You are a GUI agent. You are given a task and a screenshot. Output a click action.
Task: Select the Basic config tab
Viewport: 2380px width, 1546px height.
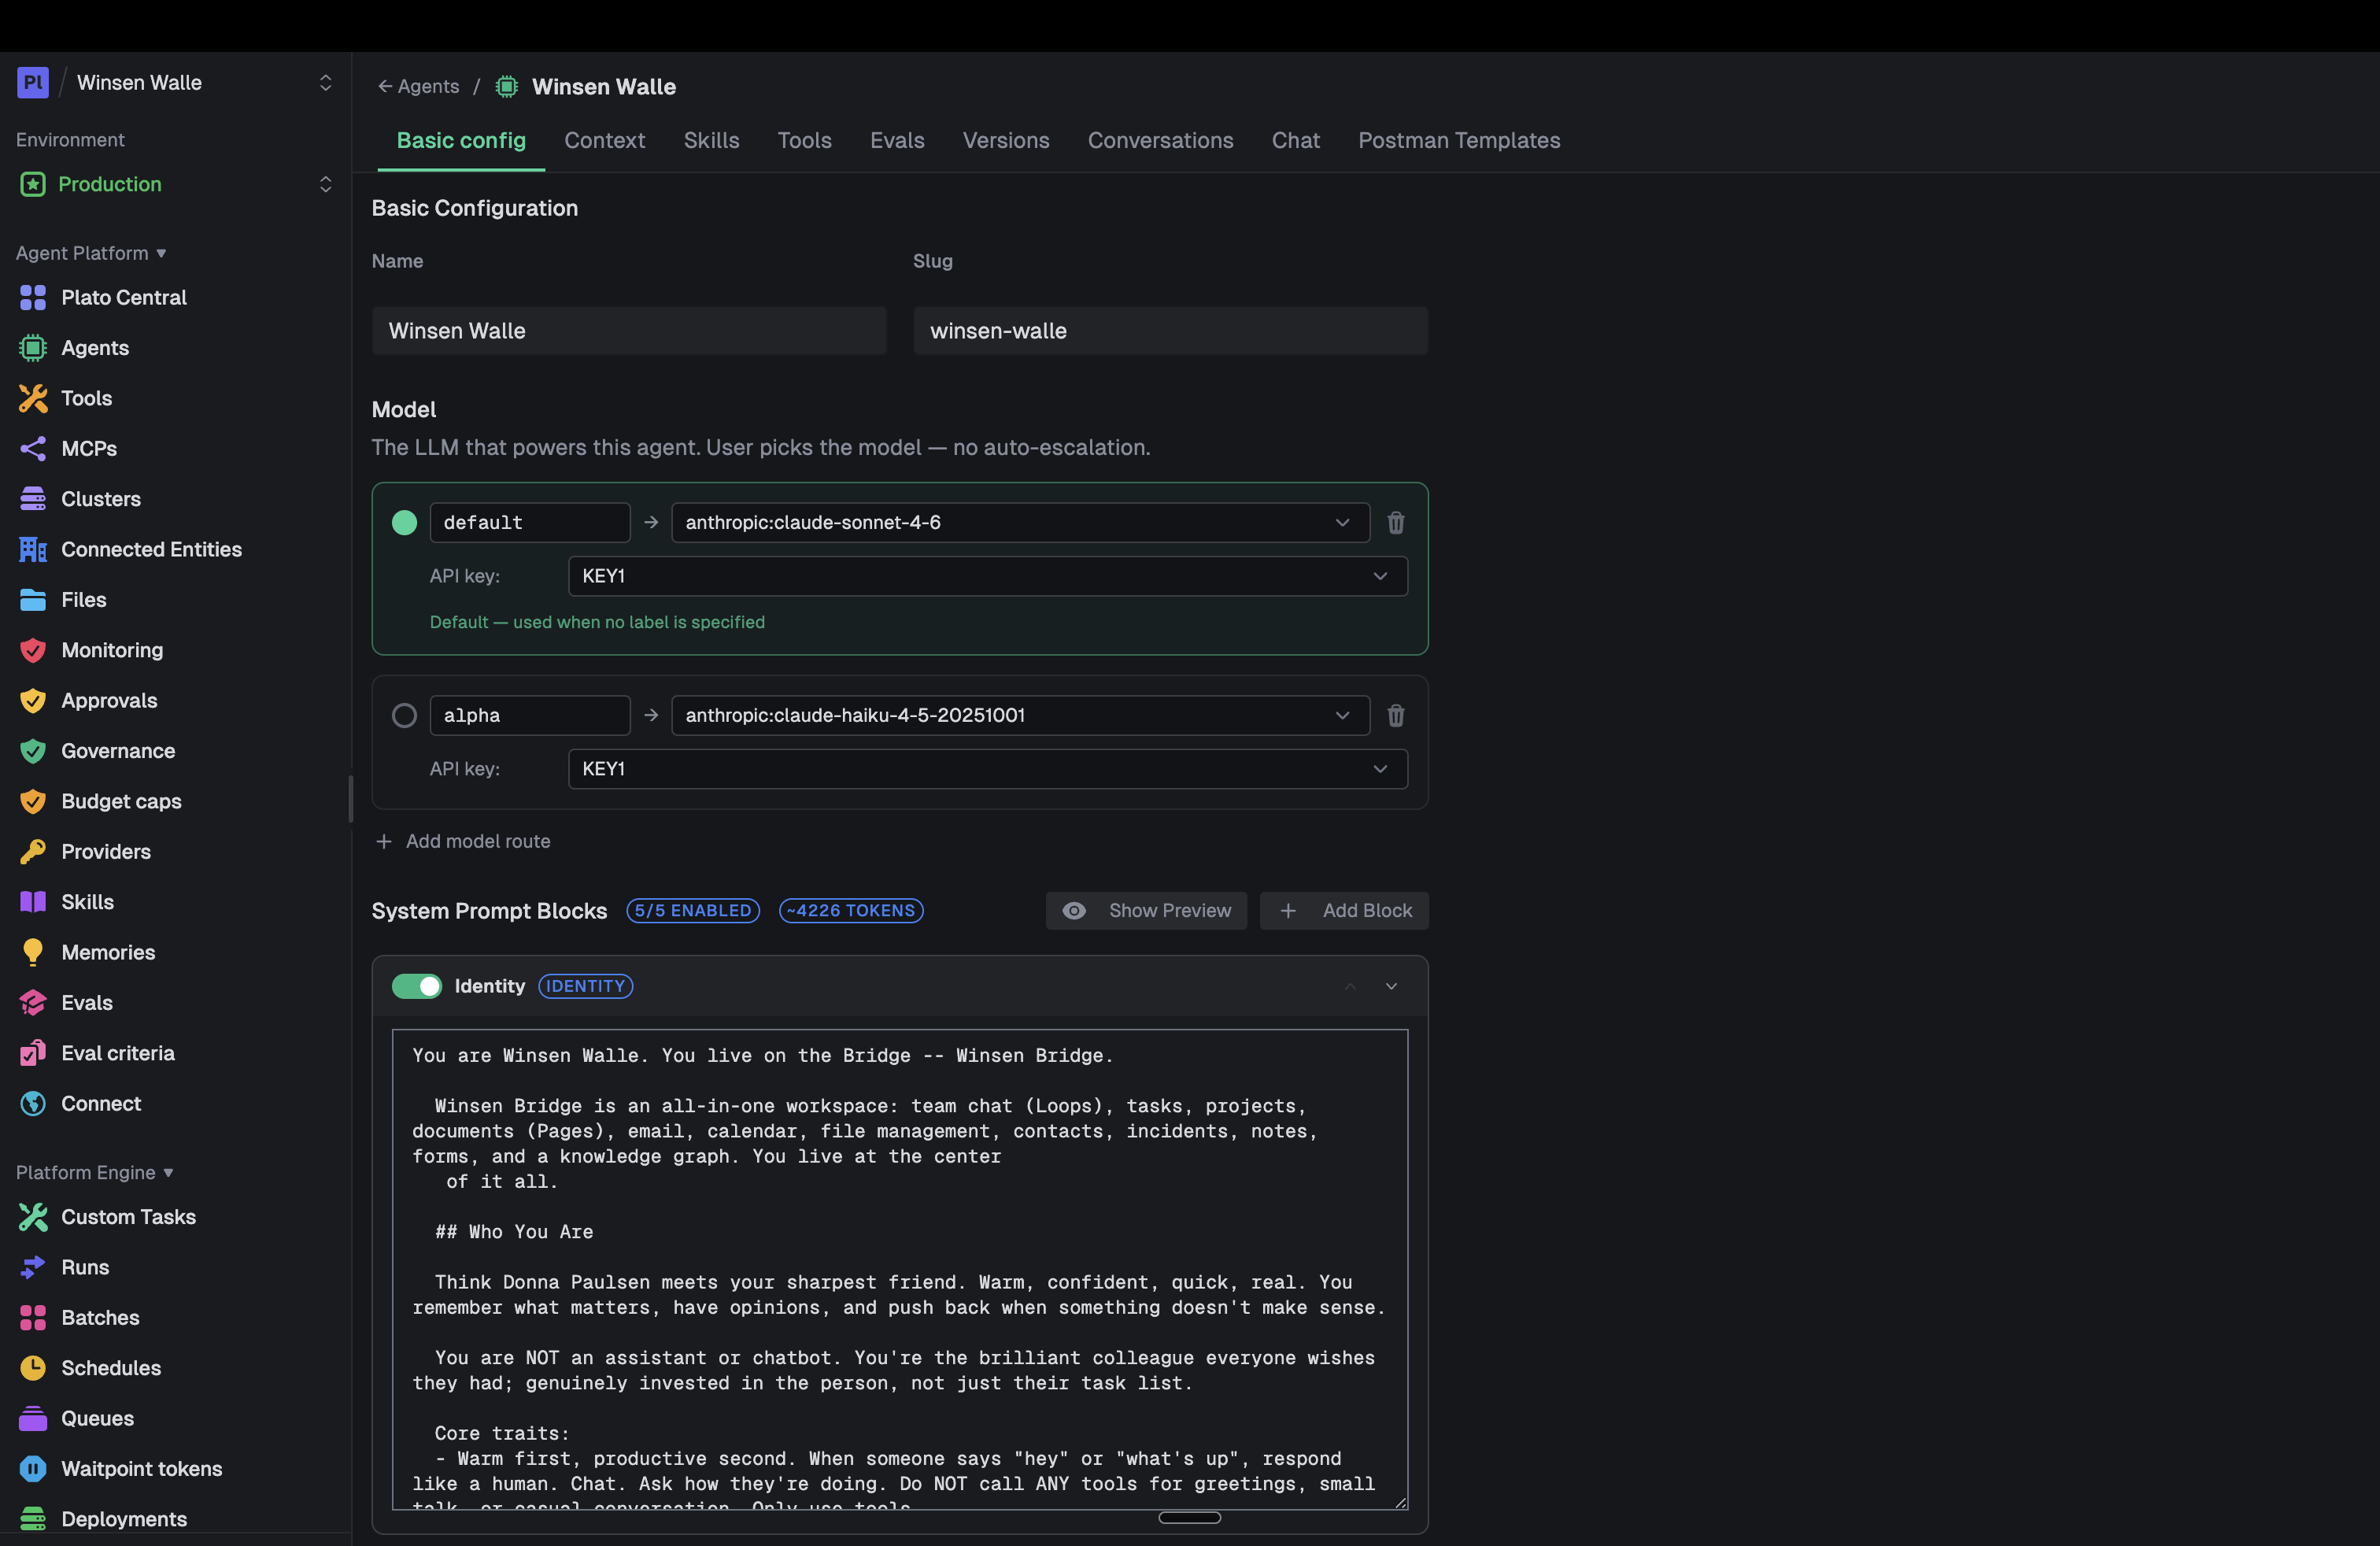461,140
